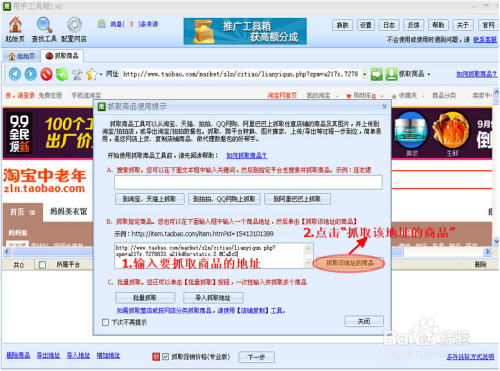The image size is (500, 371).
Task: Click the keyword search text box
Action: [248, 182]
